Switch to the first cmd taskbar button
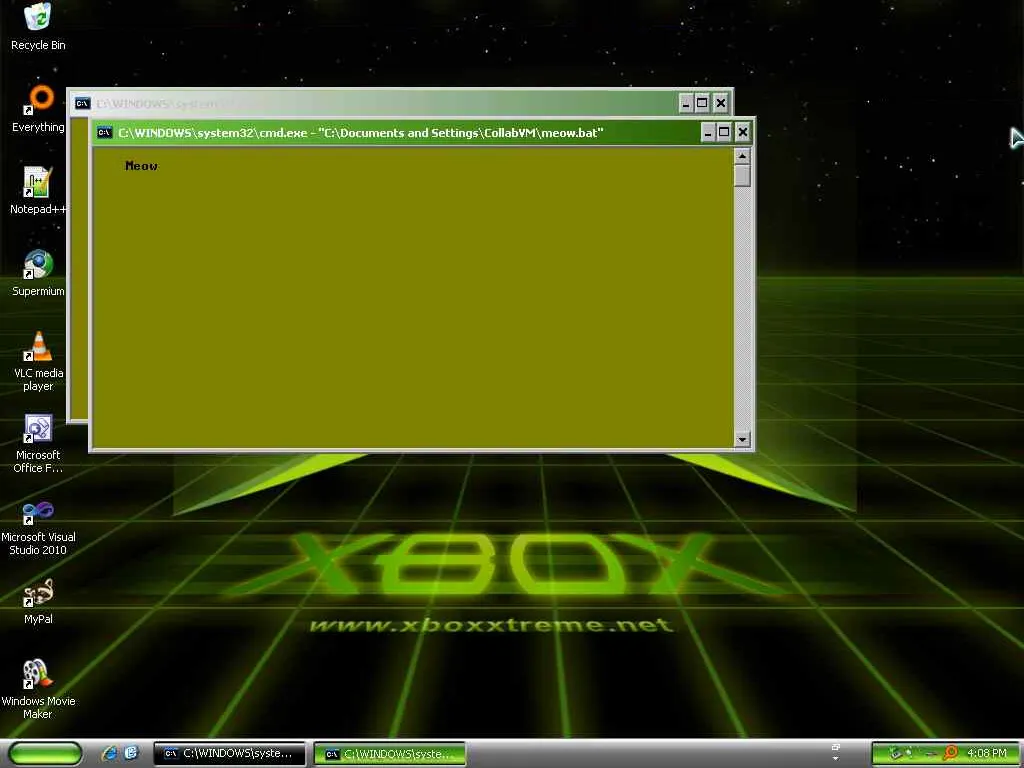The width and height of the screenshot is (1024, 768). tap(229, 753)
